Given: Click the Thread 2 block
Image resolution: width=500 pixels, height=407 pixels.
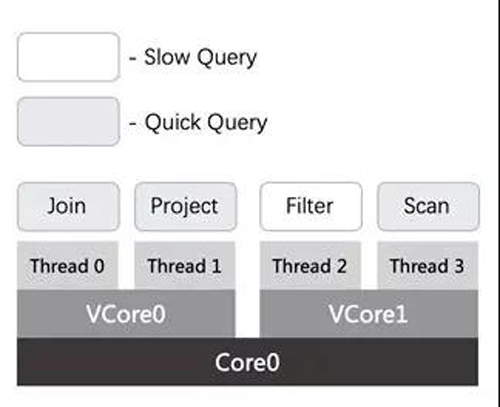Looking at the screenshot, I should 310,266.
